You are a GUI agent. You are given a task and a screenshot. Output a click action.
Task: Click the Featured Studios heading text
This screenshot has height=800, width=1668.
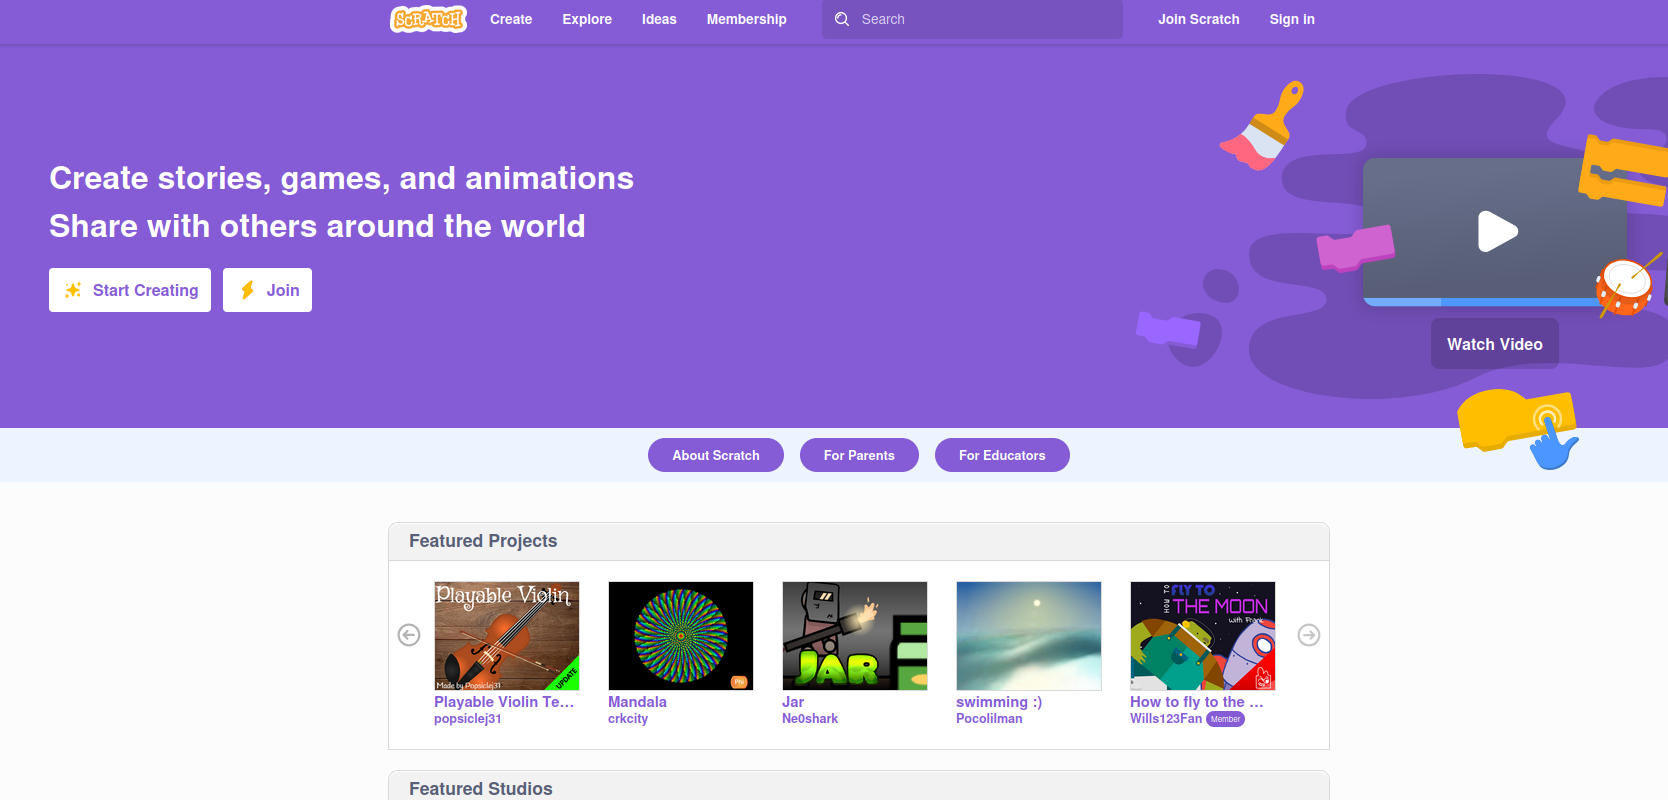pos(481,789)
